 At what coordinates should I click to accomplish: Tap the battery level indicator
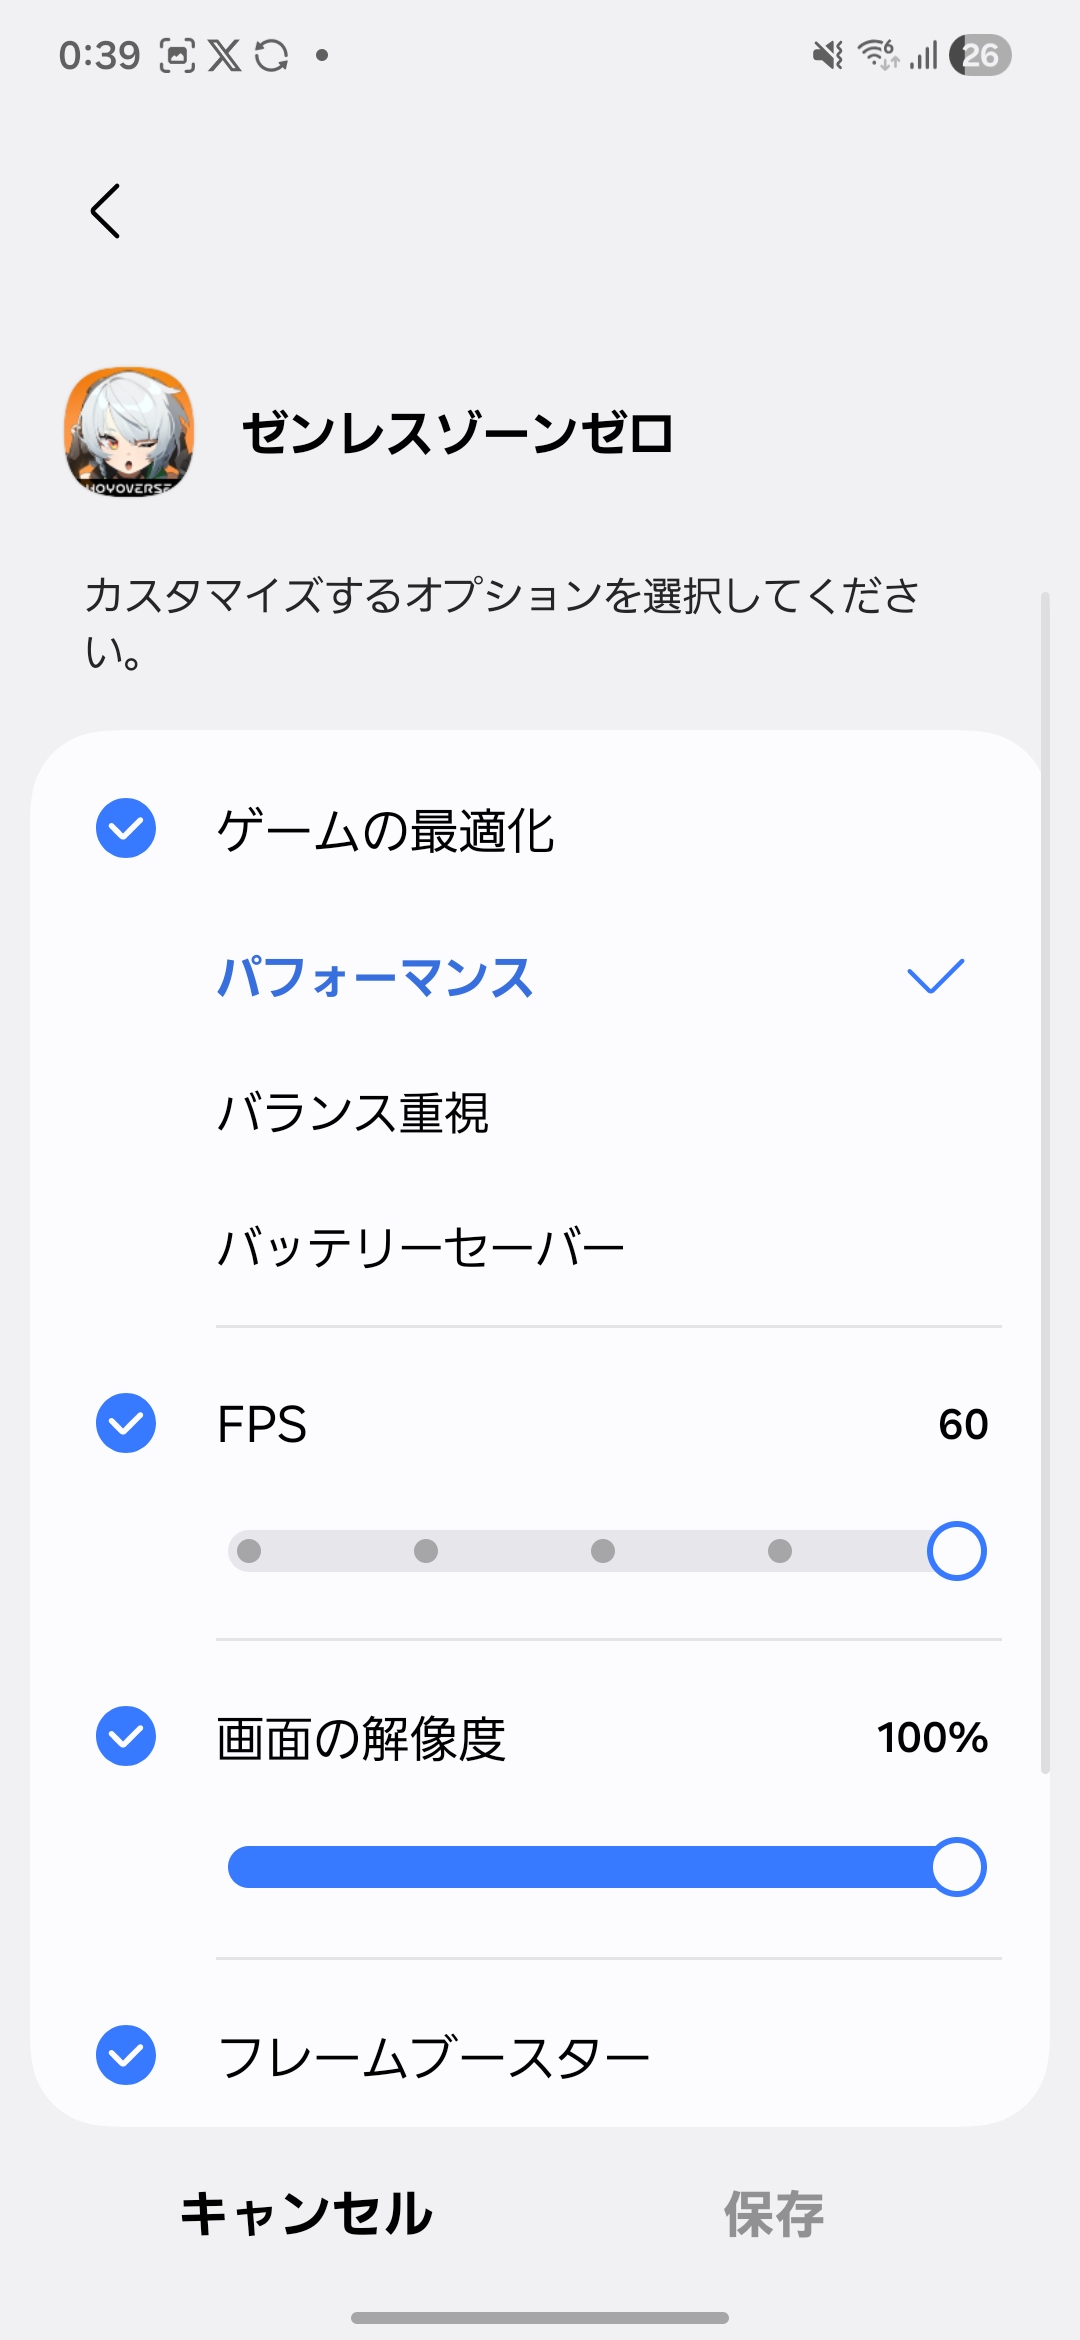(x=980, y=55)
